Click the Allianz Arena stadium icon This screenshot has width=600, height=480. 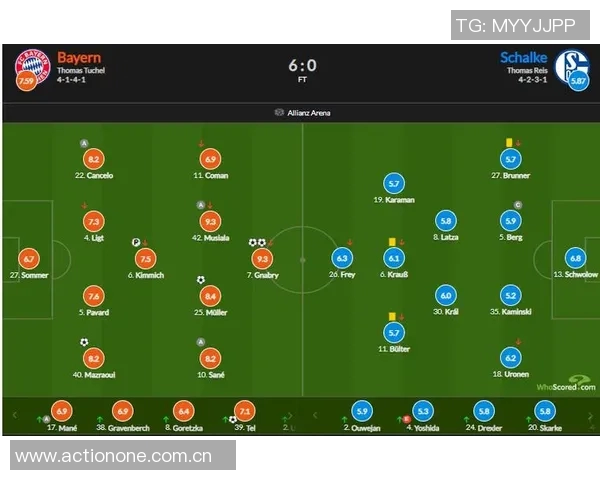(279, 113)
